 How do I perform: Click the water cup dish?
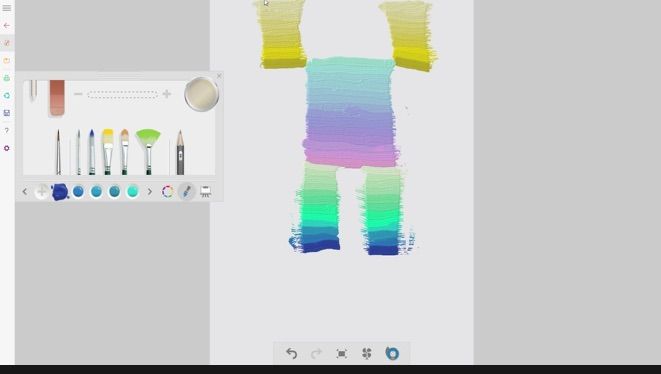tap(202, 94)
